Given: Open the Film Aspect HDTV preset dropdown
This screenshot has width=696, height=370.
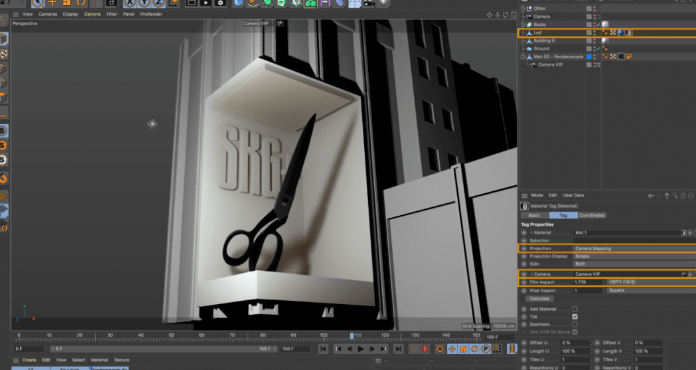Looking at the screenshot, I should pyautogui.click(x=651, y=282).
